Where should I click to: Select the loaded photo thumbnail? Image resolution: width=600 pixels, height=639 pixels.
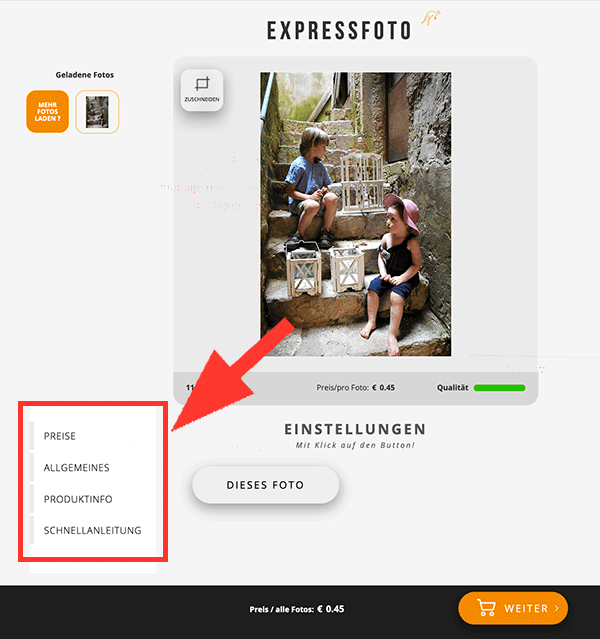[x=97, y=112]
